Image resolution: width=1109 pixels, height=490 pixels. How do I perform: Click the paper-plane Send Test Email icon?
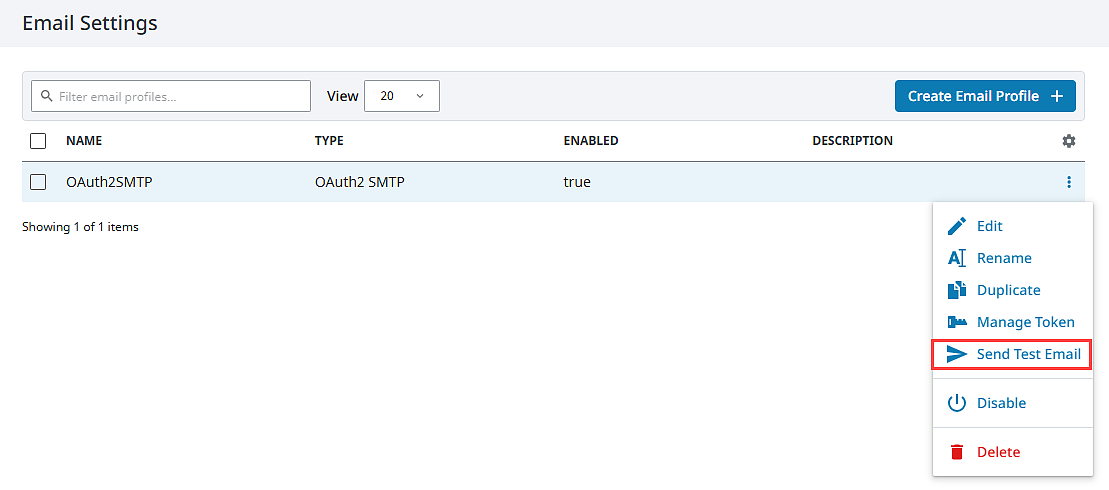pos(956,354)
